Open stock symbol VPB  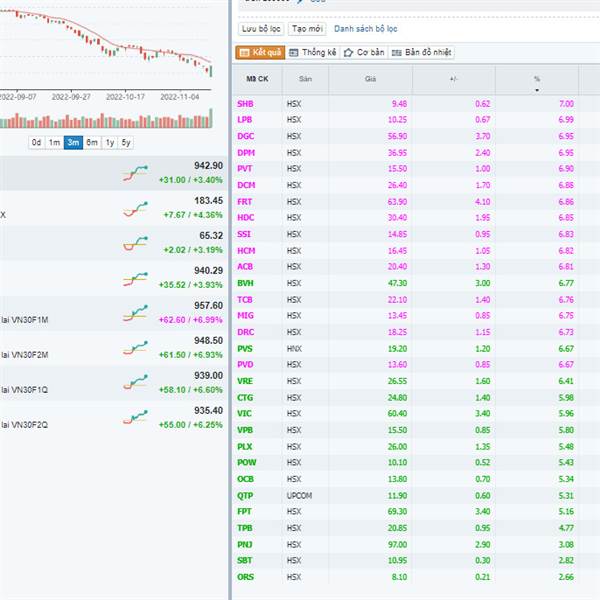(245, 430)
